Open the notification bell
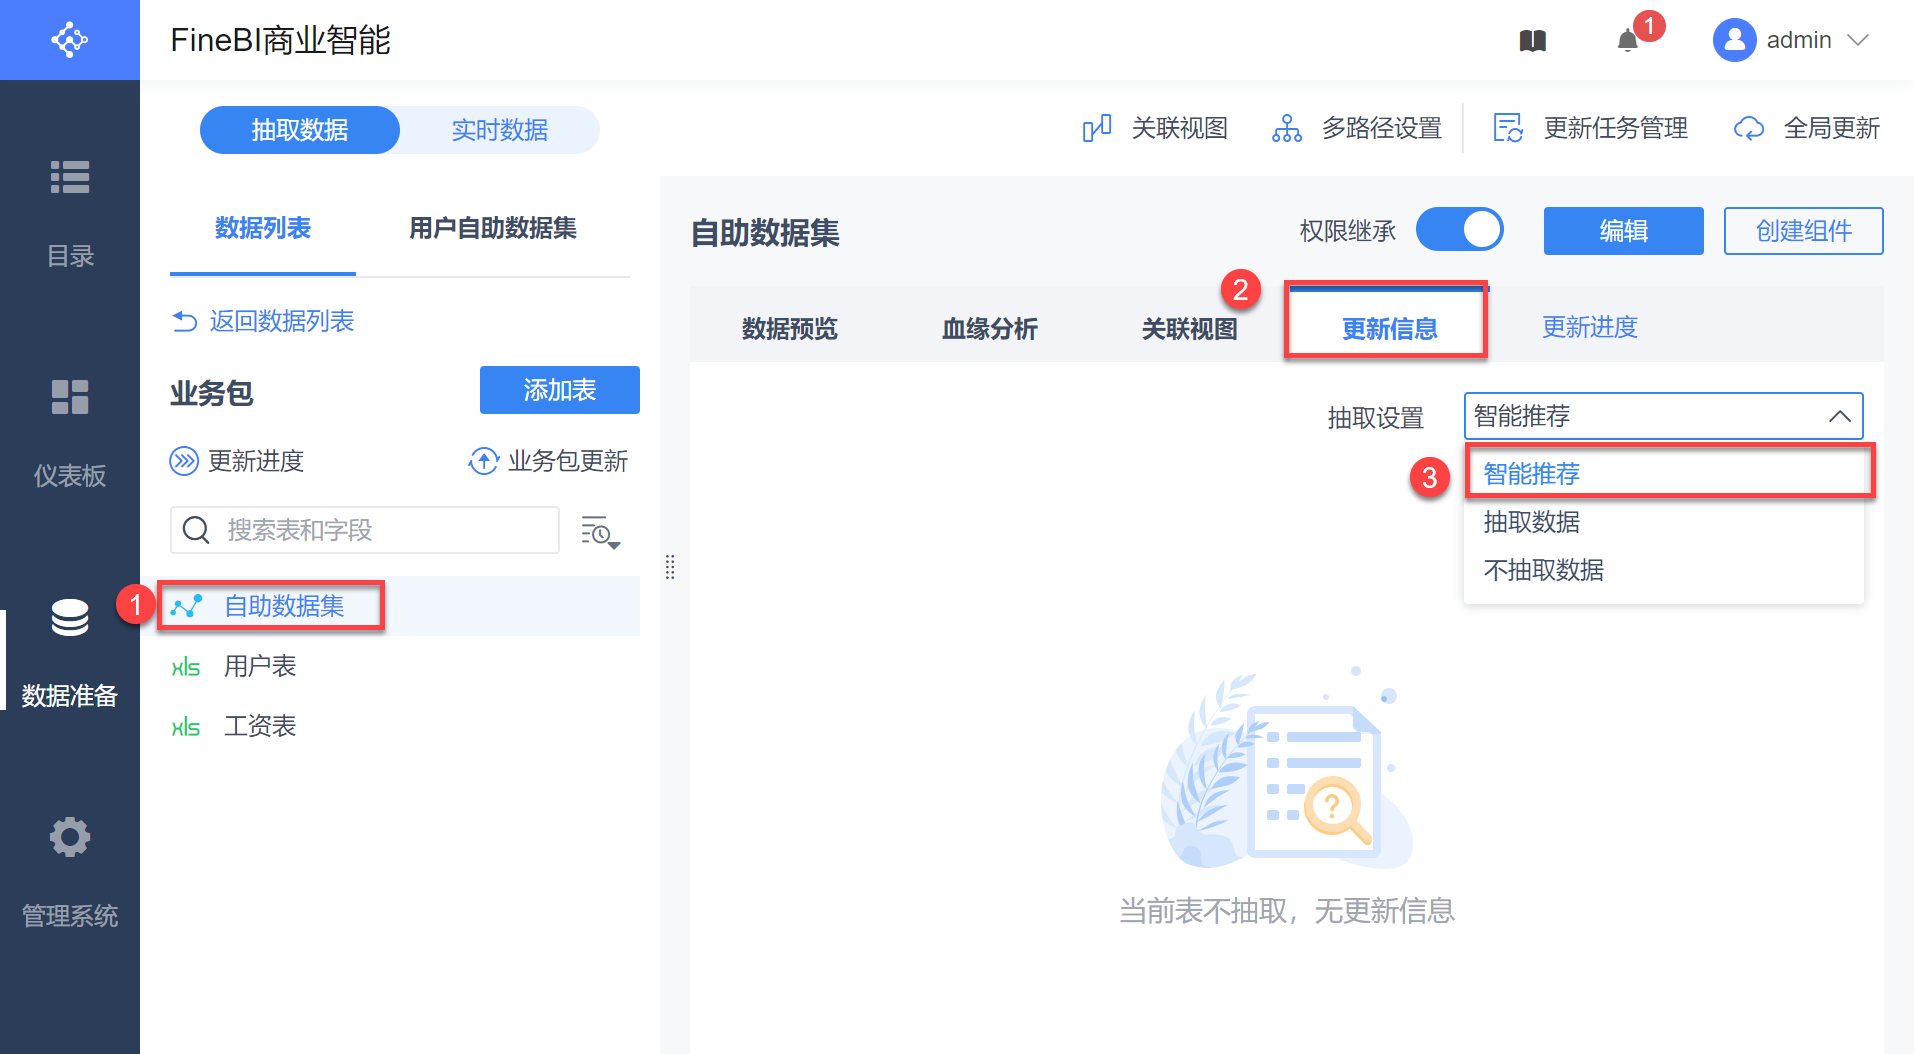 [1628, 40]
